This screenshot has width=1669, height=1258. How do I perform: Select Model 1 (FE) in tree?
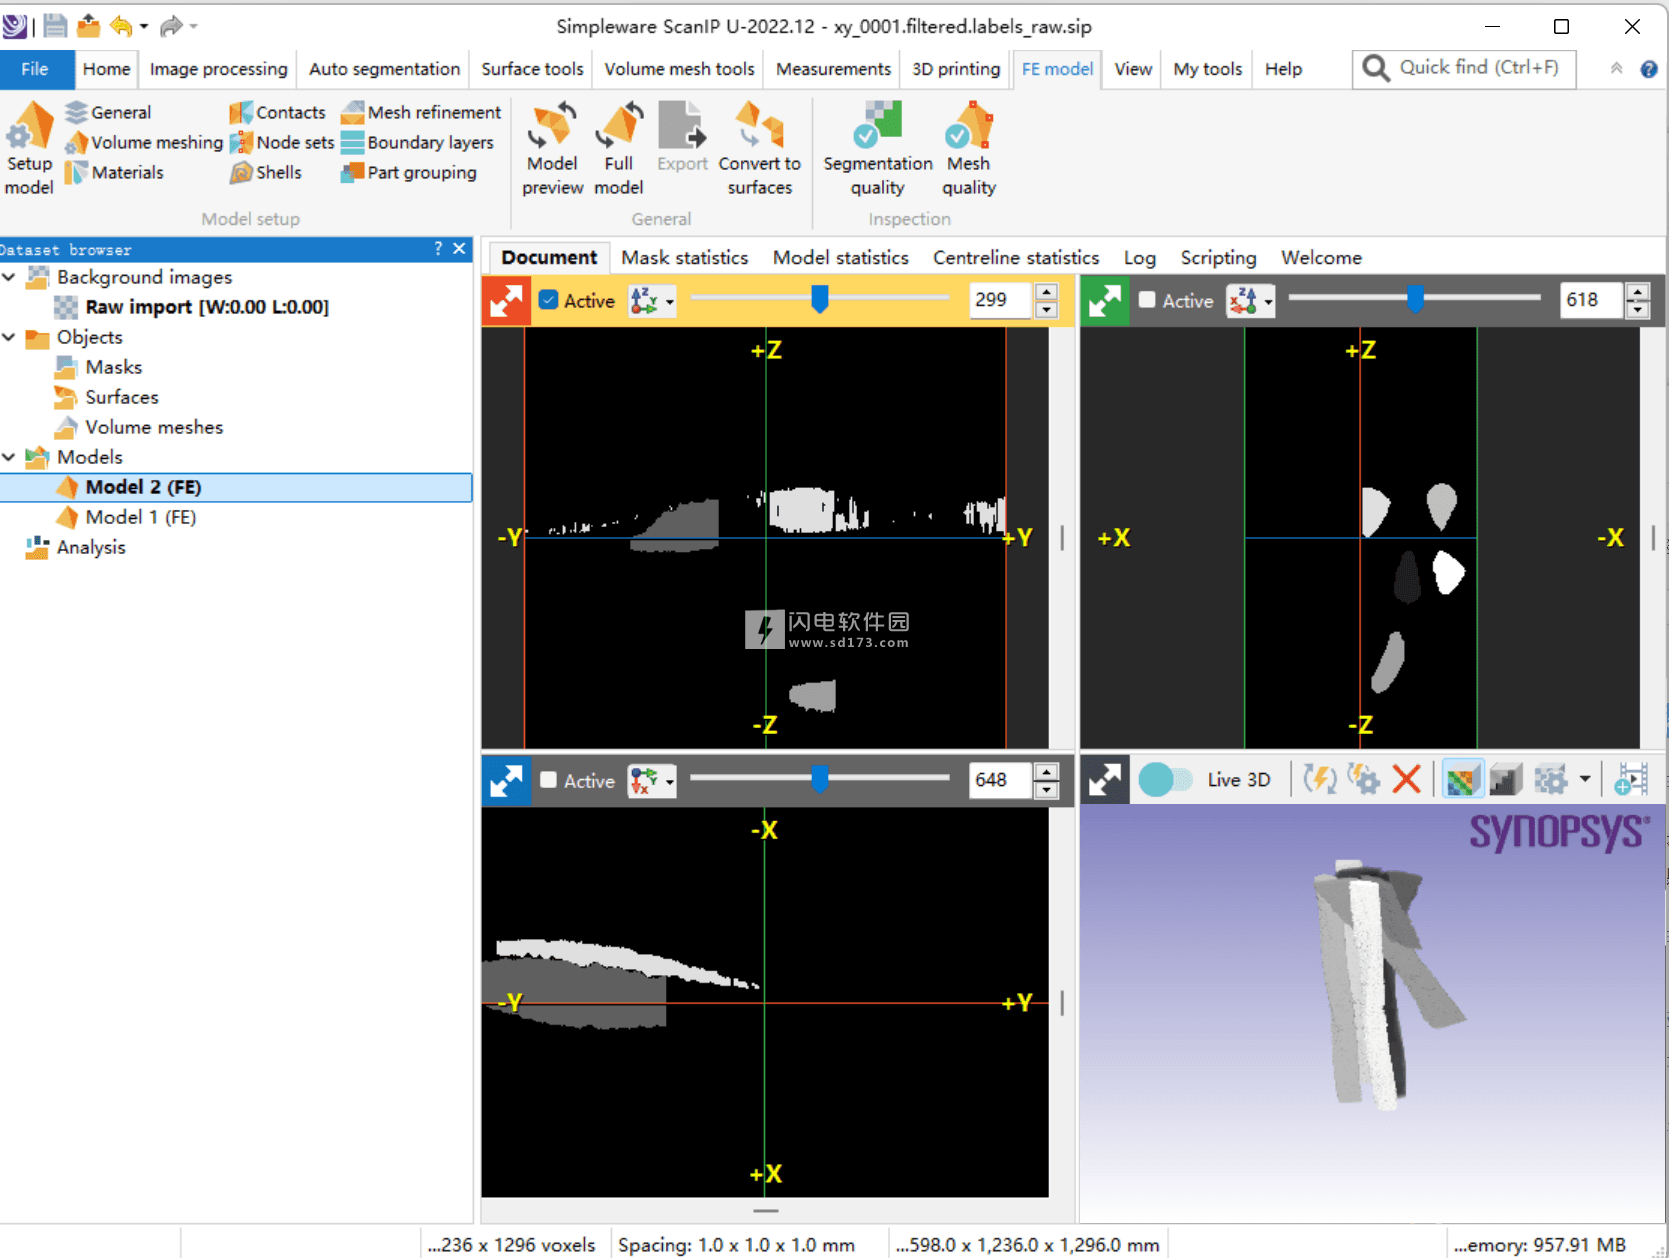[x=140, y=517]
